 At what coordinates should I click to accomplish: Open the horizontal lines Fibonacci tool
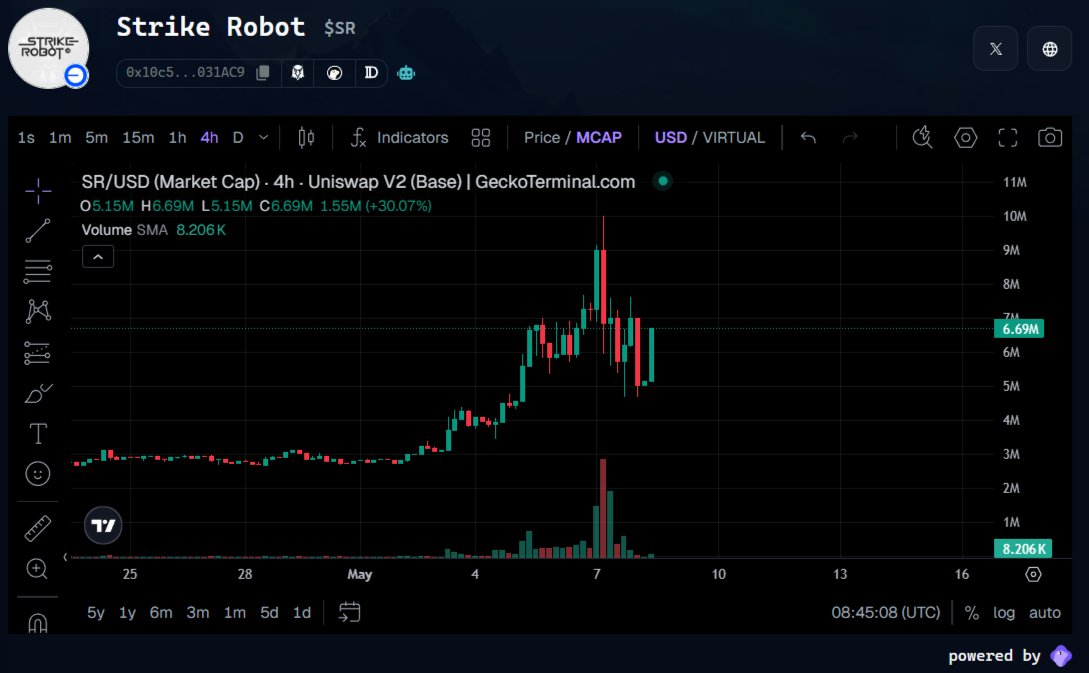pyautogui.click(x=38, y=272)
